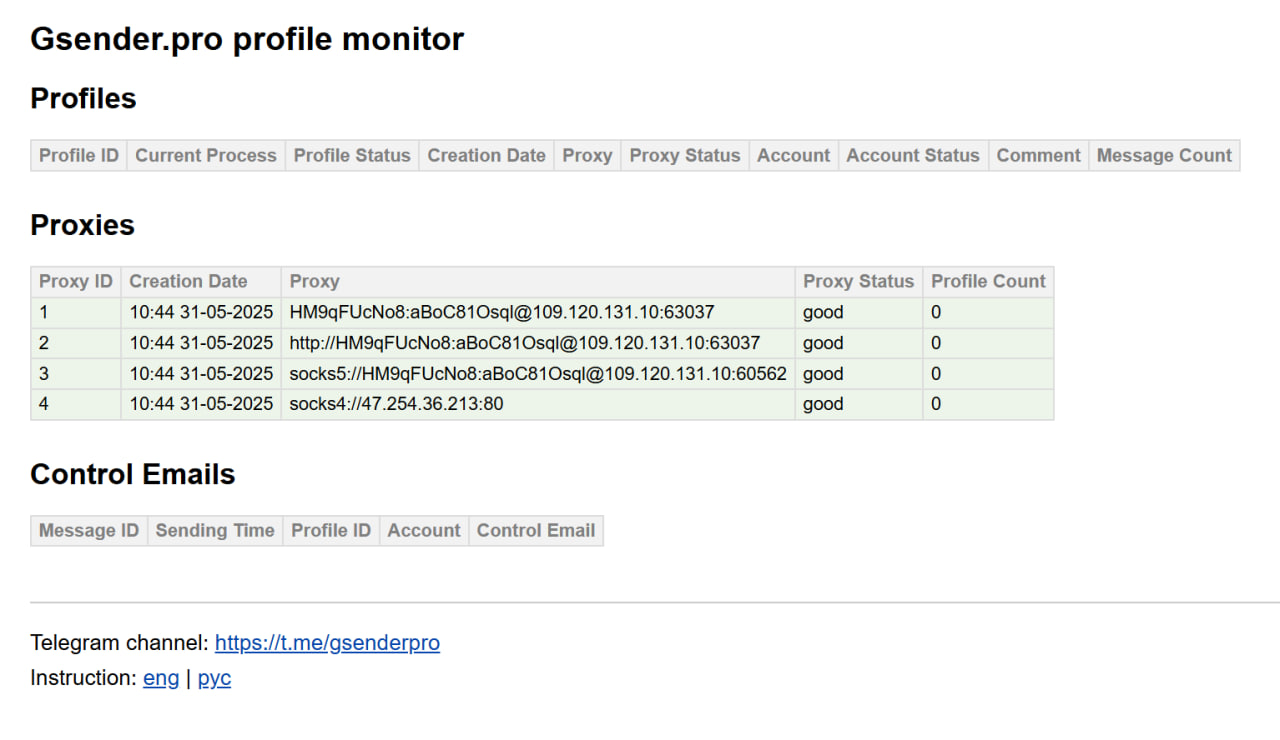
Task: Select proxy ID 2 cell
Action: tap(76, 343)
